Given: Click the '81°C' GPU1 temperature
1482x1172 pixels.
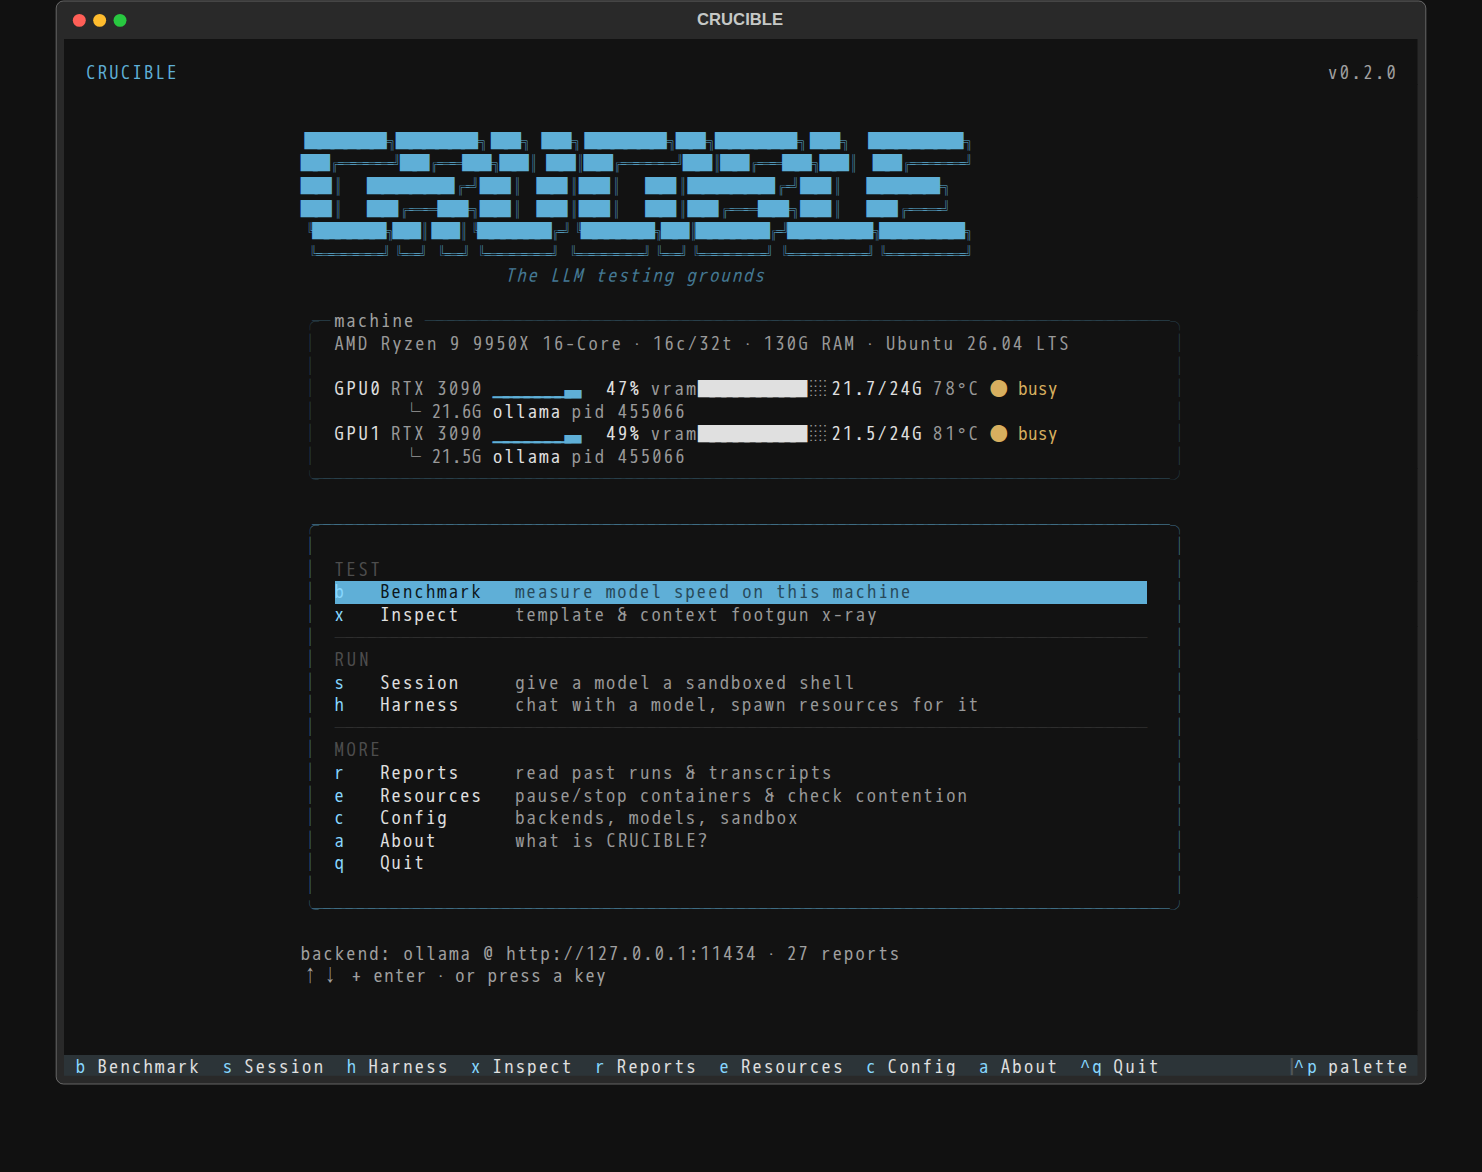Looking at the screenshot, I should pos(956,434).
